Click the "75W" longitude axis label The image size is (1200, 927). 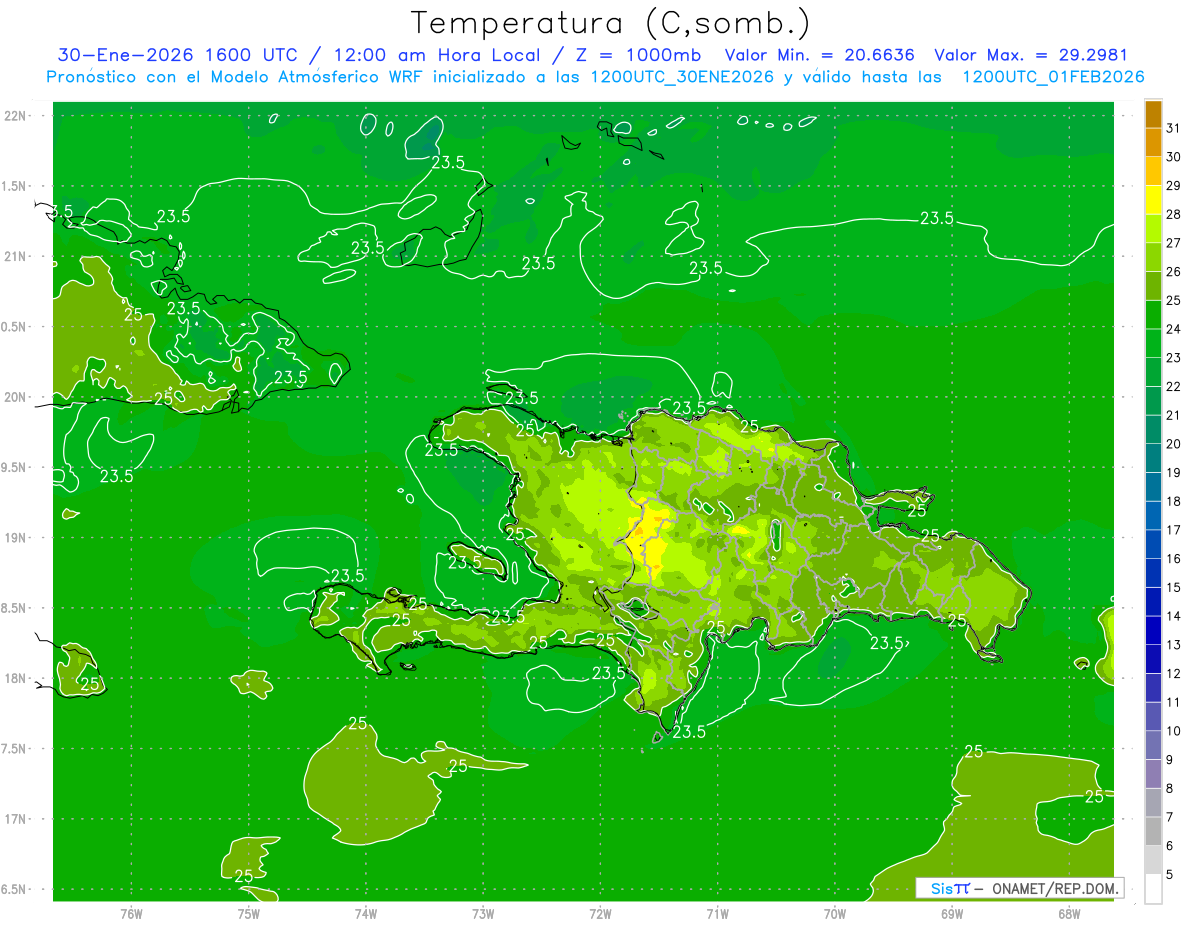(x=248, y=913)
